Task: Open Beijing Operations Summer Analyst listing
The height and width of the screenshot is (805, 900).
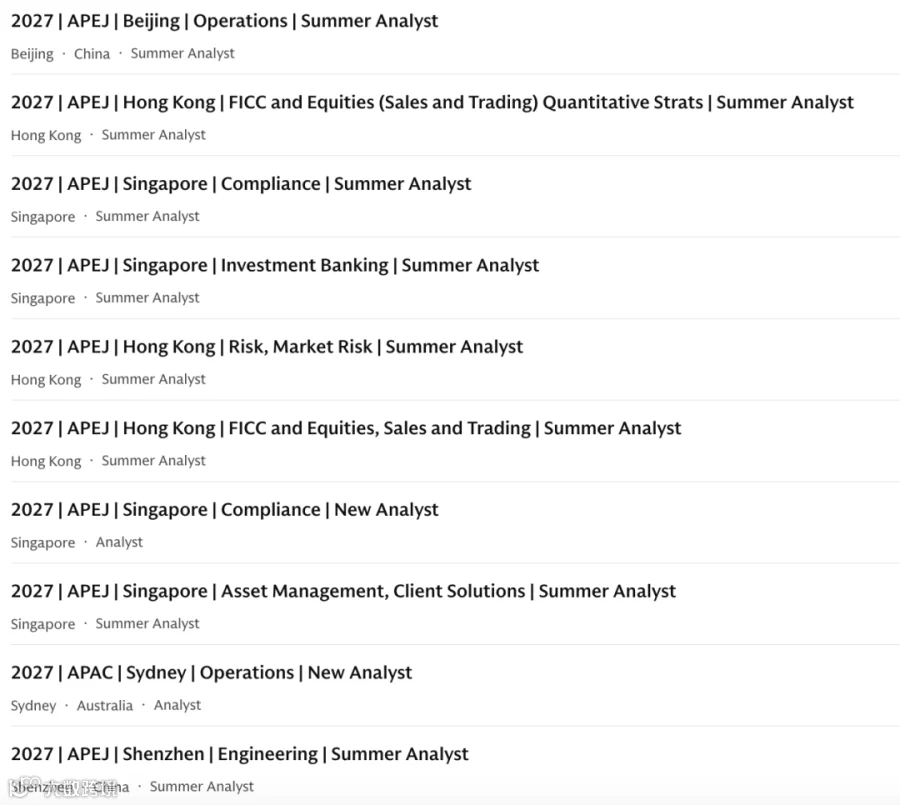Action: coord(224,21)
